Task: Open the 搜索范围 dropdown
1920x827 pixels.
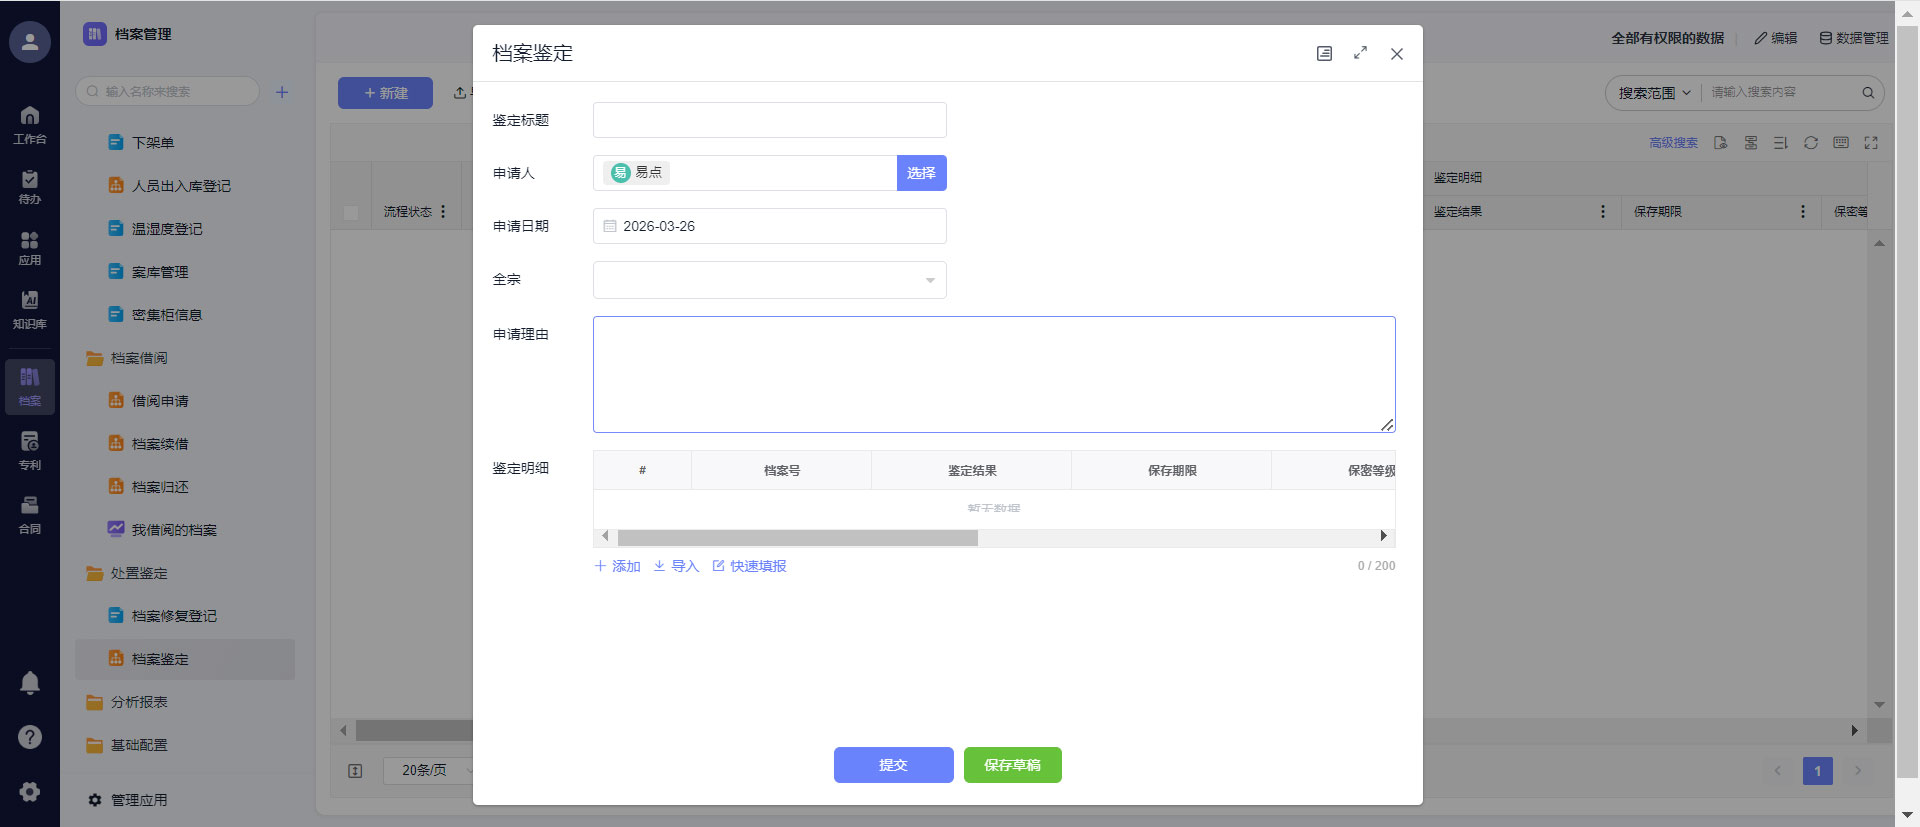Action: click(1654, 93)
